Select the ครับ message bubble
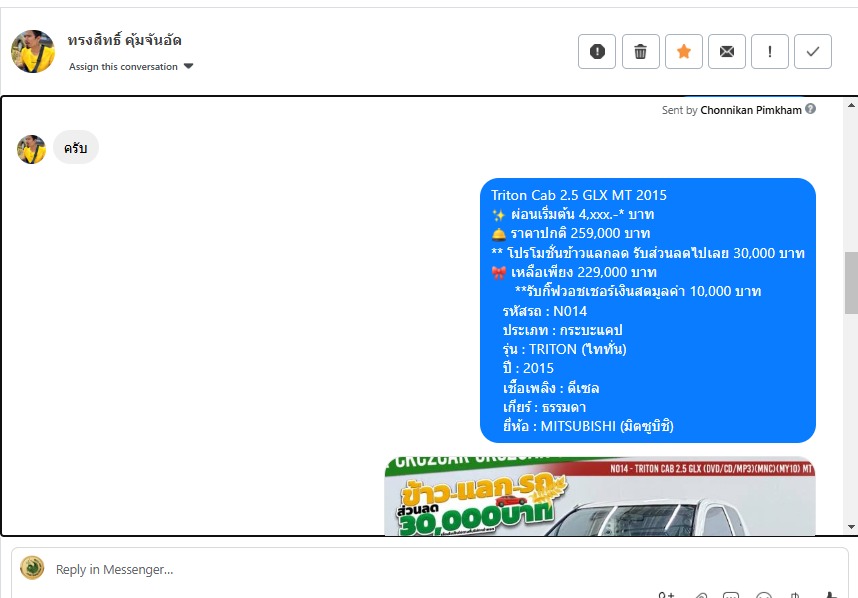 click(76, 148)
